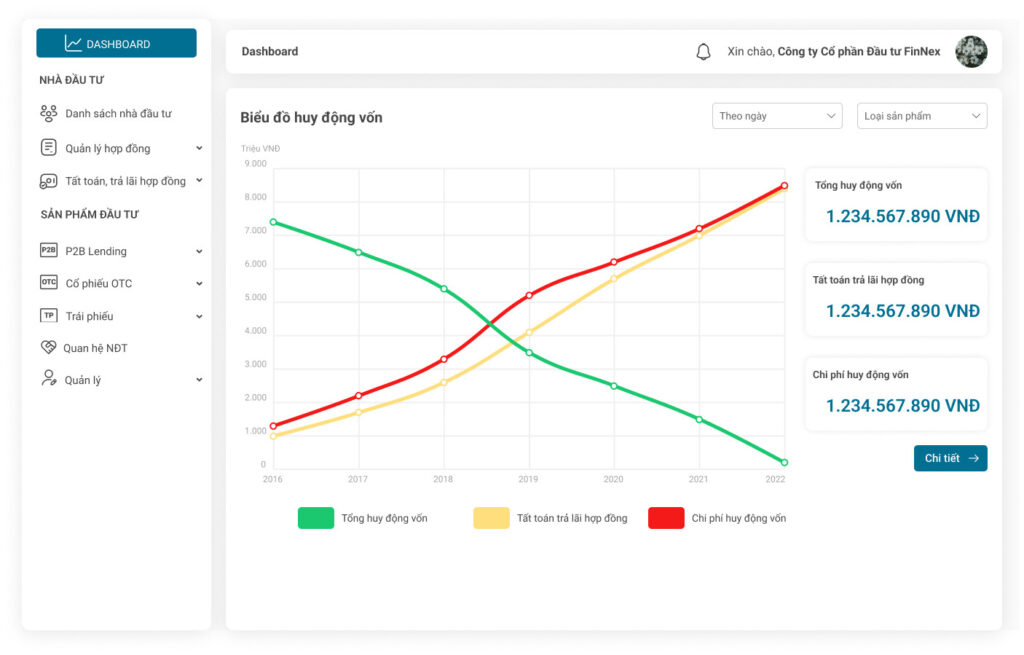Click the Công ty Cổ phần Đầu tư FinNex name
The width and height of the screenshot is (1024, 655).
859,52
